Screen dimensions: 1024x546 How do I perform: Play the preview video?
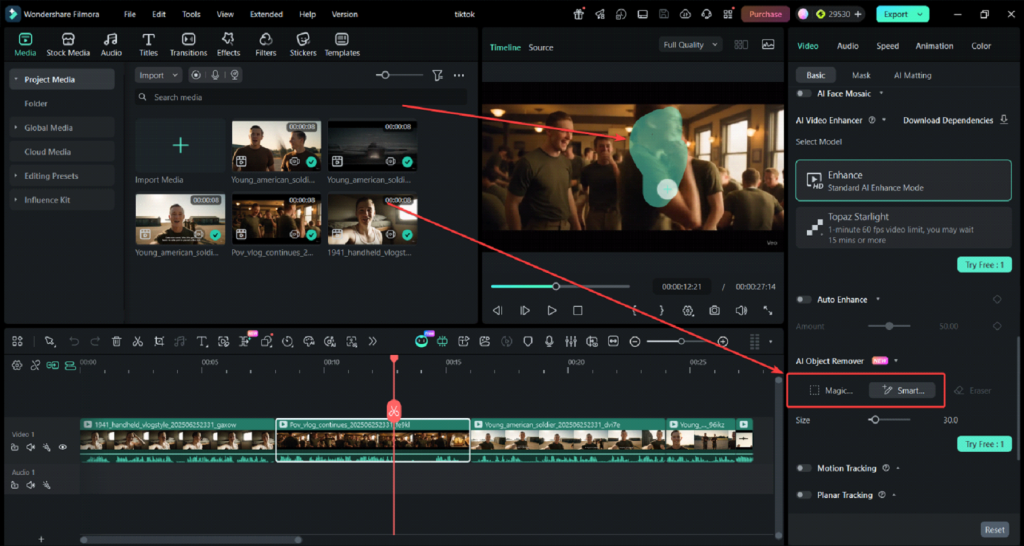[x=552, y=311]
